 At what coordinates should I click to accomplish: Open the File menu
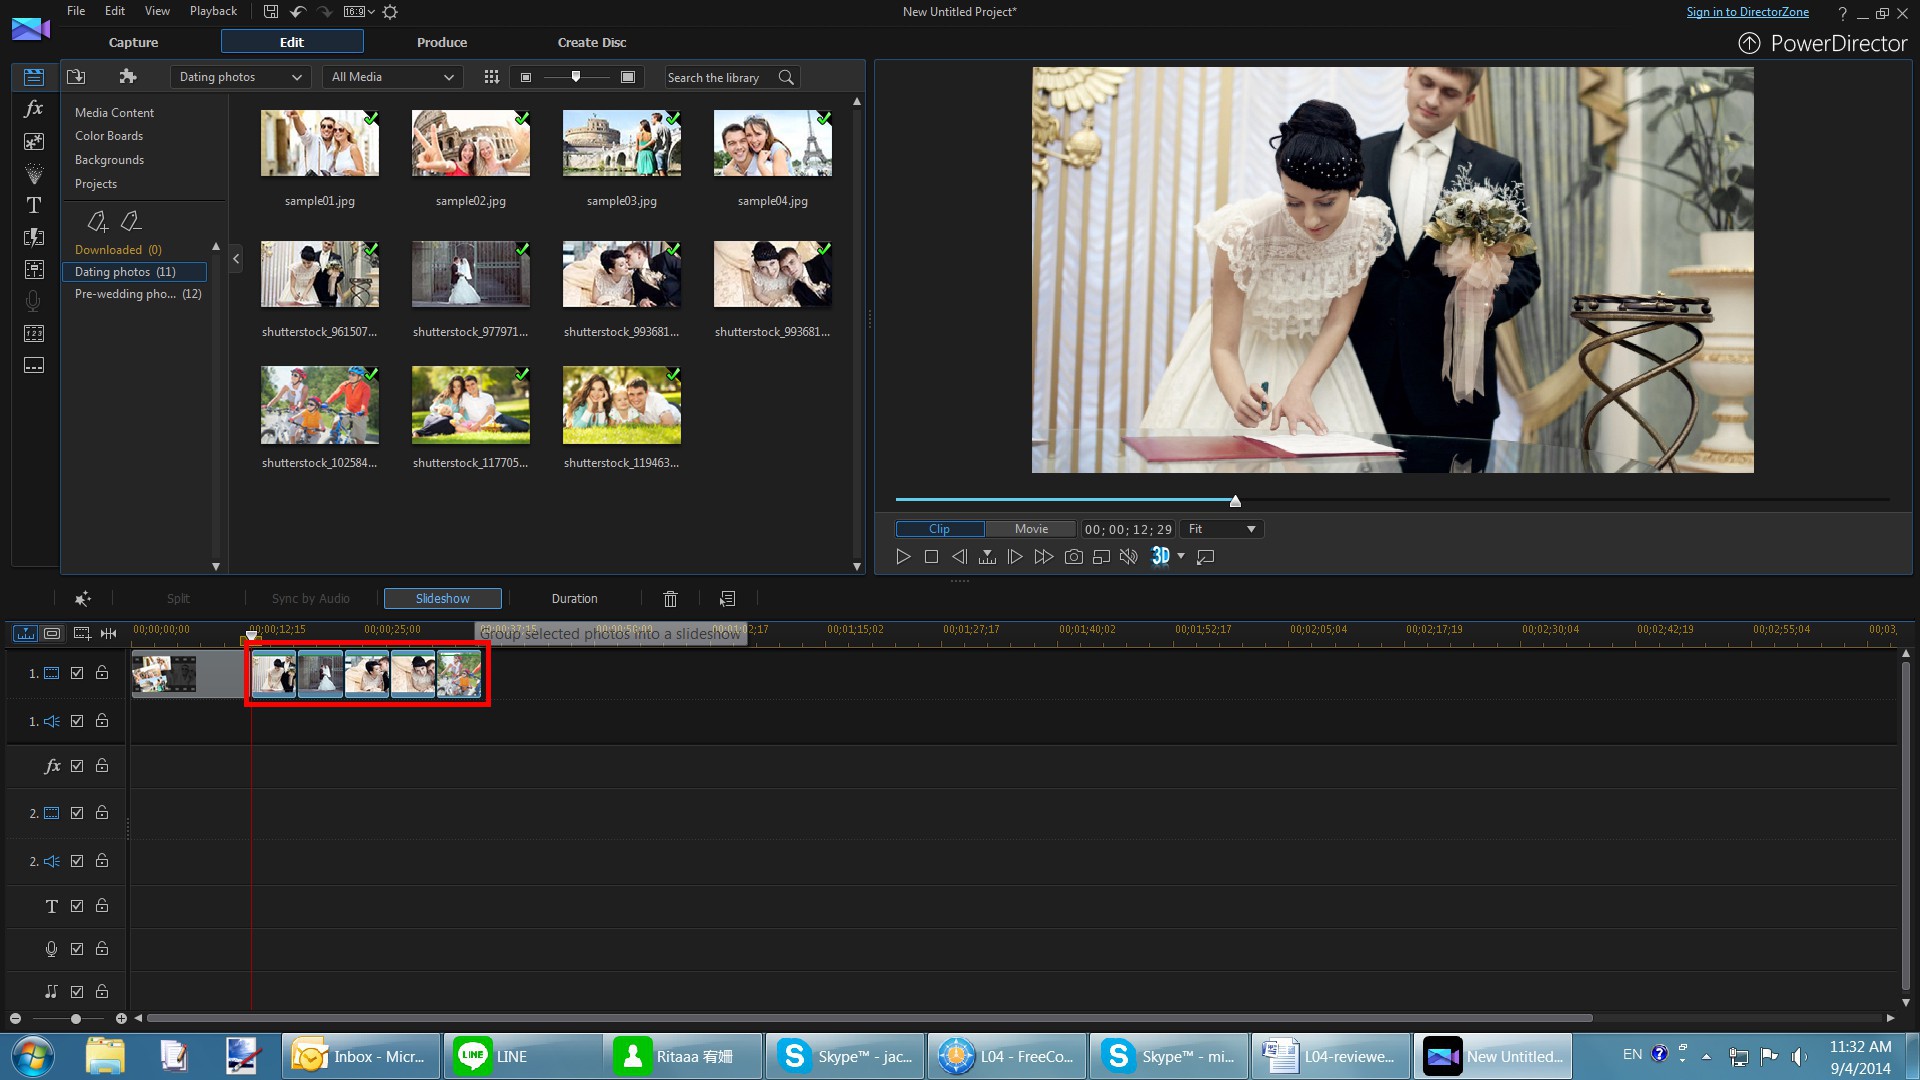click(x=76, y=11)
